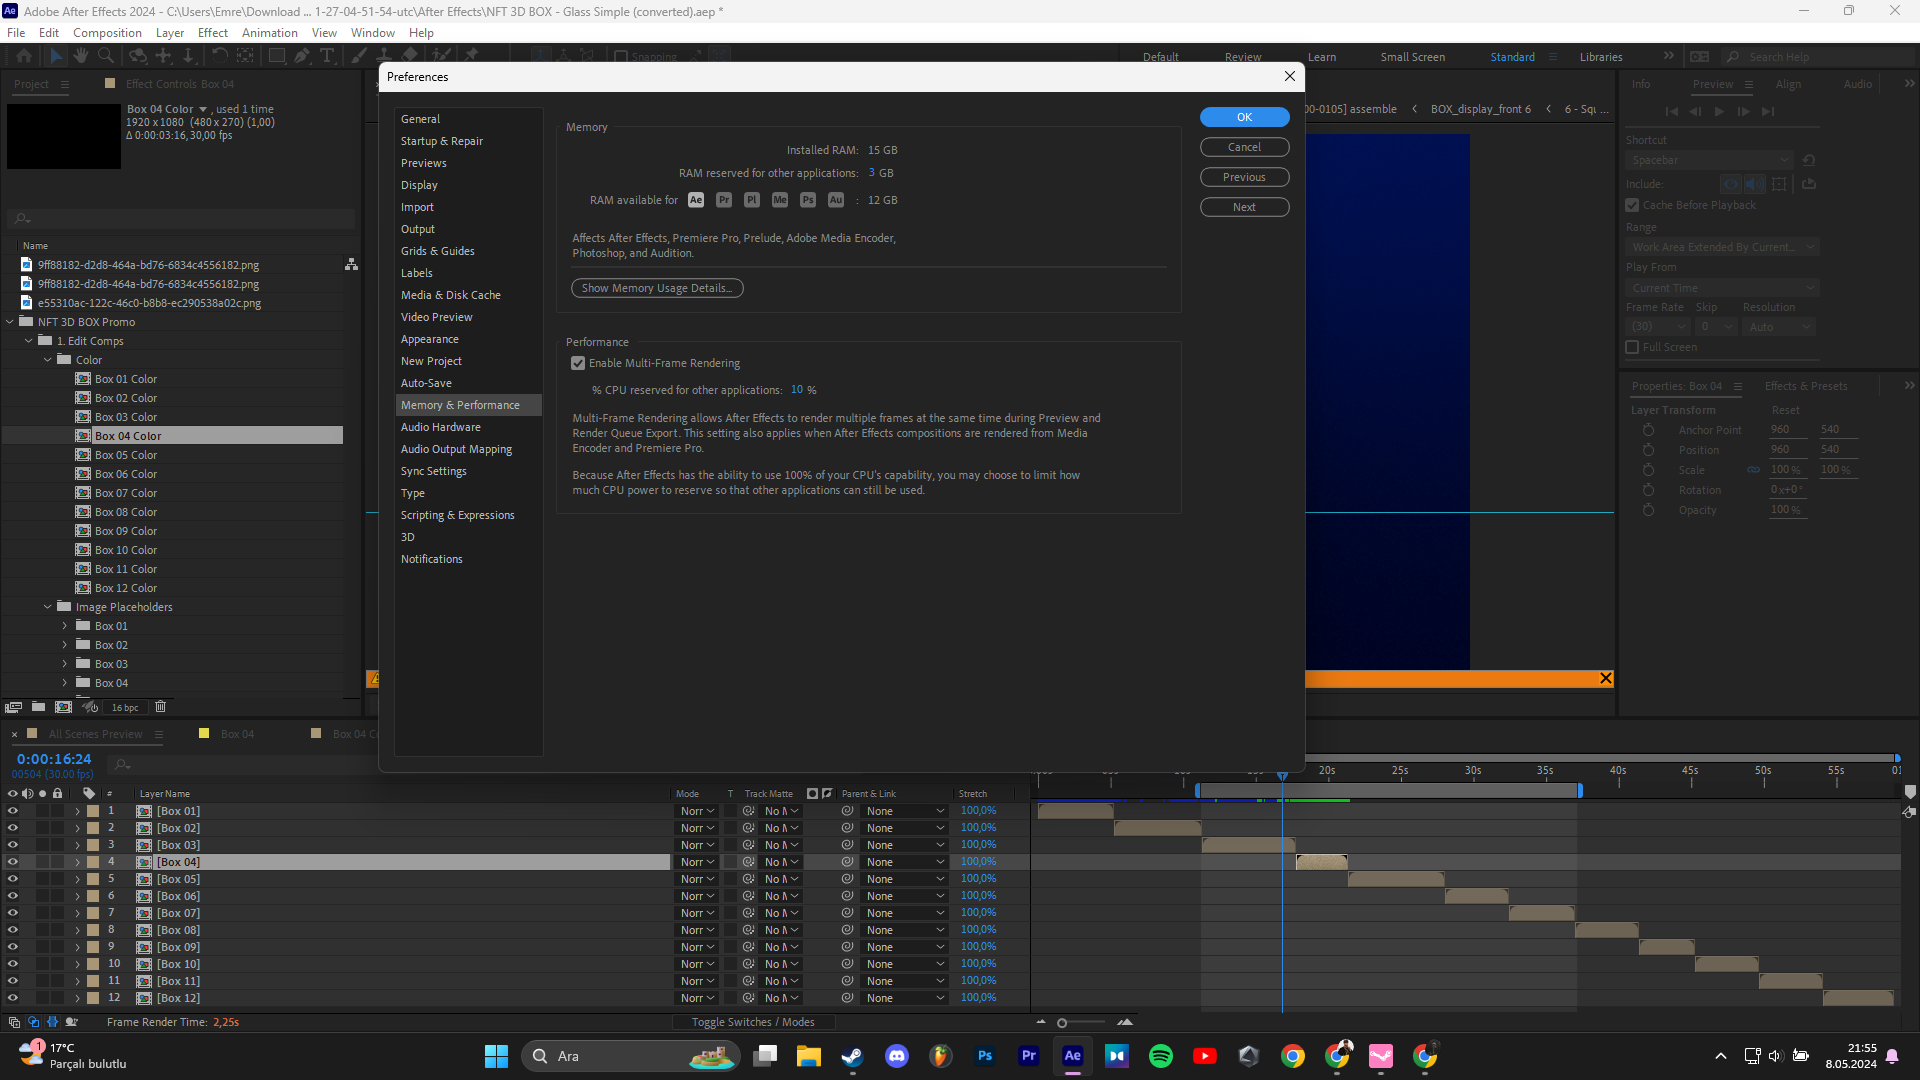Click the delete trash icon in Project panel

point(160,707)
